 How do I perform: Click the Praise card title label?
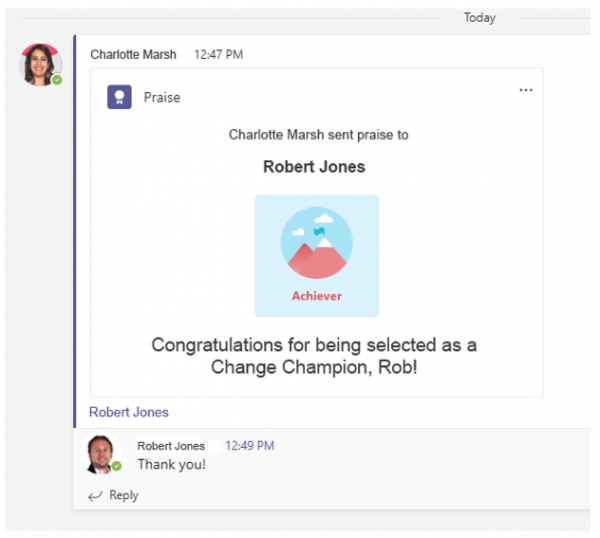point(162,98)
